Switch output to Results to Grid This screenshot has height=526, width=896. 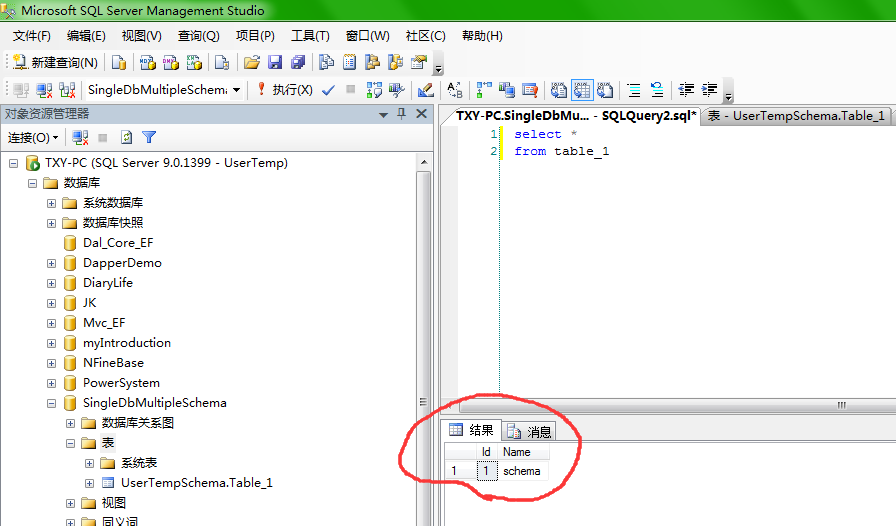tap(582, 90)
